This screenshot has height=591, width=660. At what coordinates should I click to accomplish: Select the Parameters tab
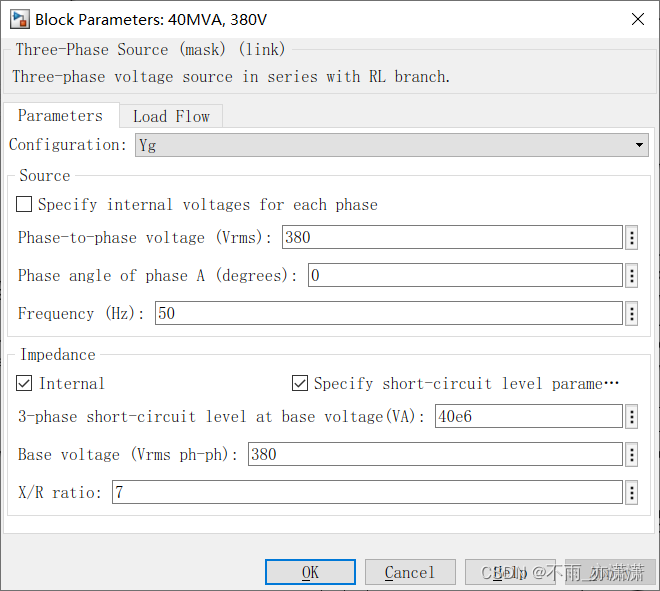tap(60, 116)
